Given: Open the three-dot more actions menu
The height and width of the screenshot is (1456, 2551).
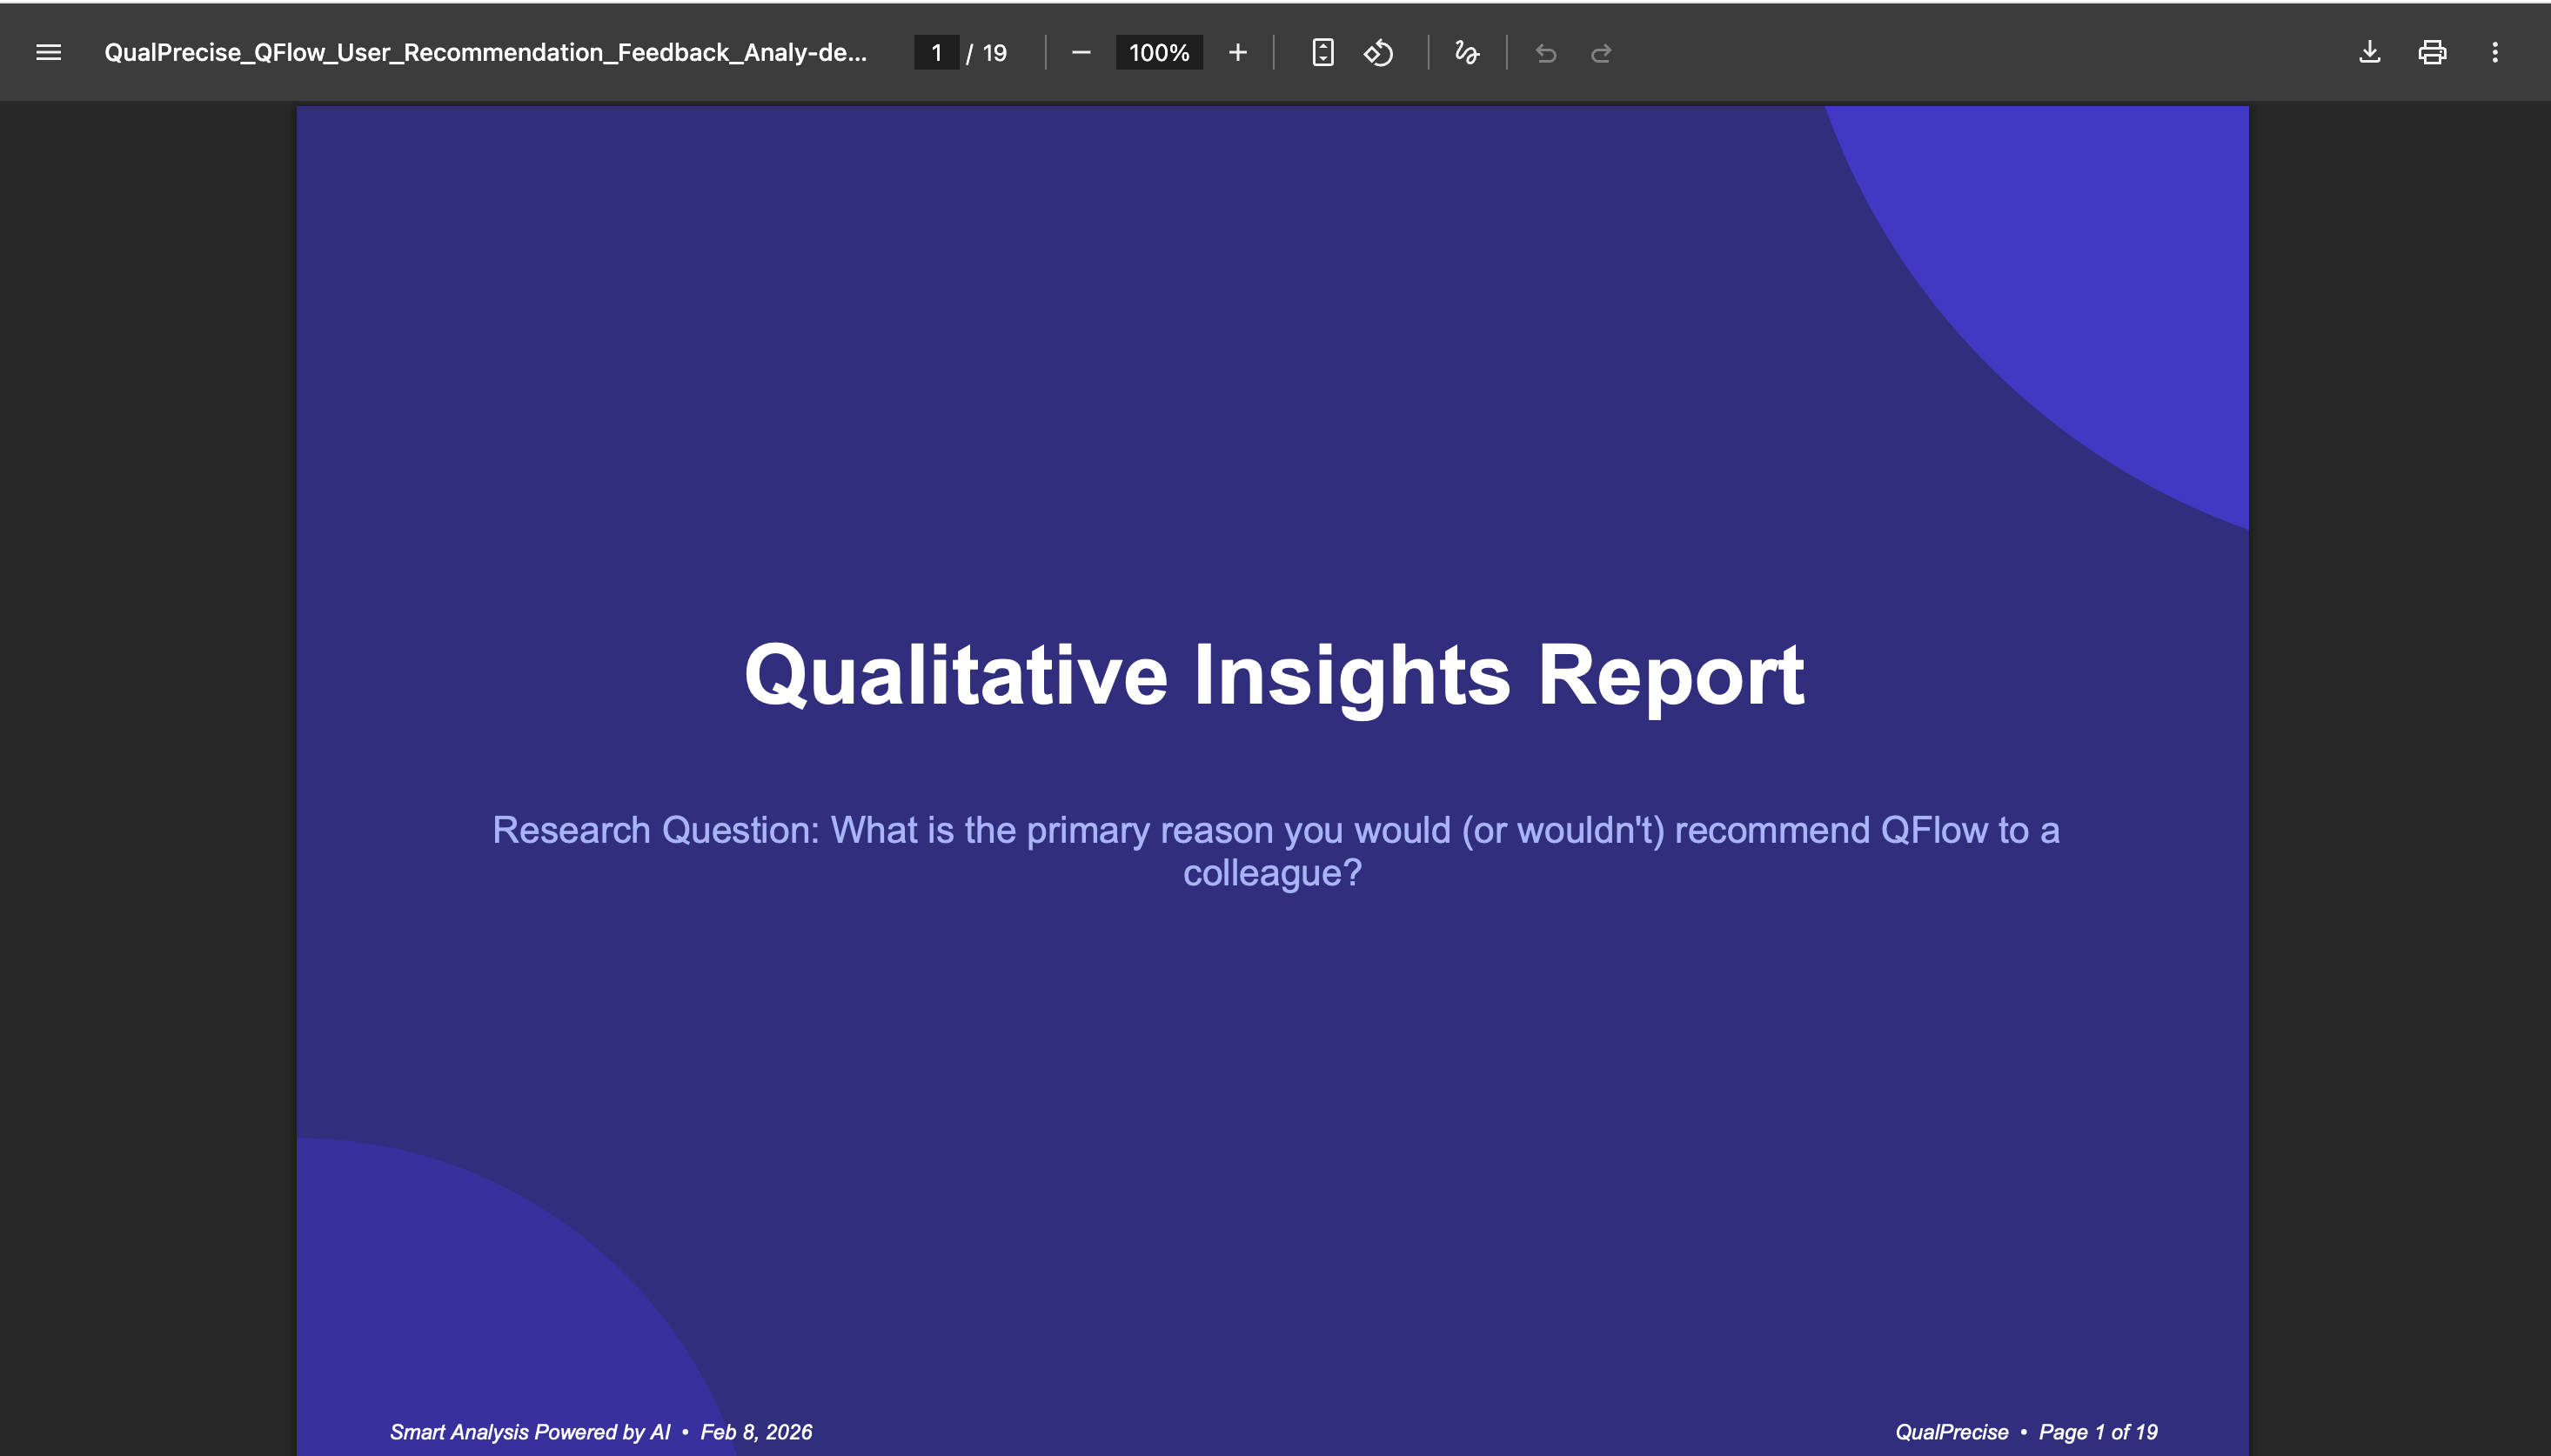Looking at the screenshot, I should click(2495, 52).
